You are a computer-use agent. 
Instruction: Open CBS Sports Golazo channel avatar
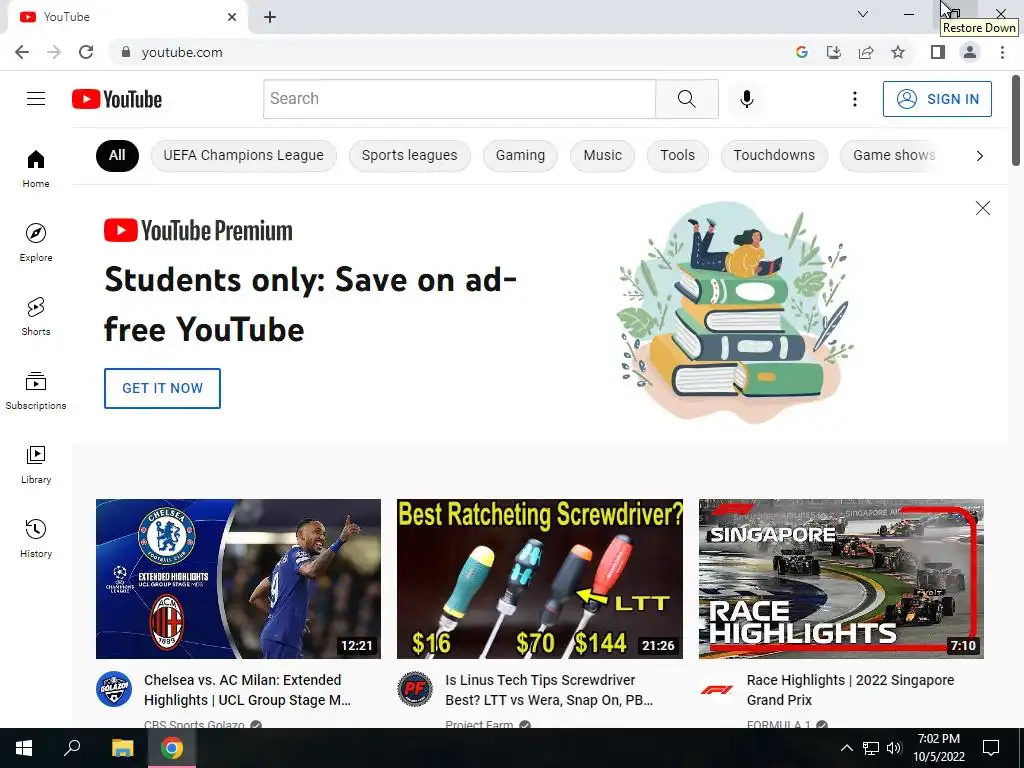point(114,689)
